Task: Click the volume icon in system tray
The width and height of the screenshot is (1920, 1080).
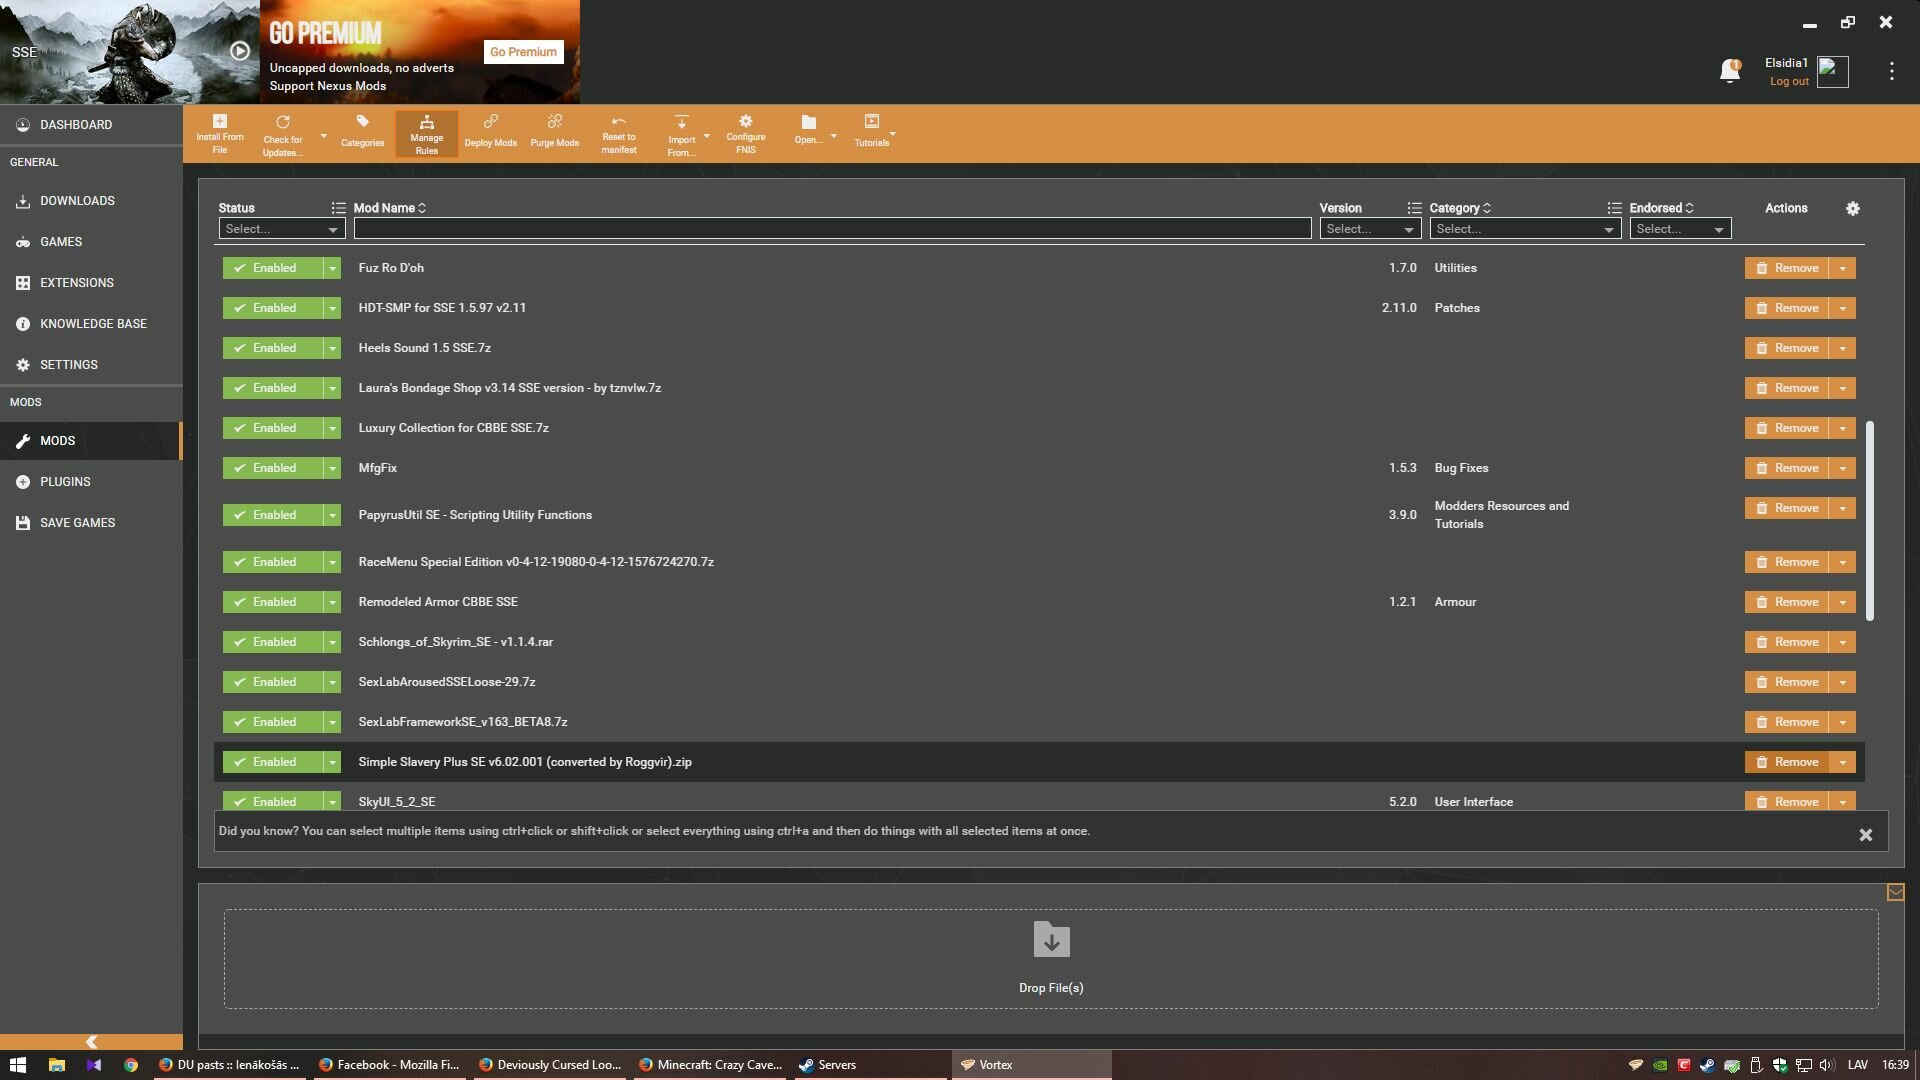Action: (1827, 1065)
